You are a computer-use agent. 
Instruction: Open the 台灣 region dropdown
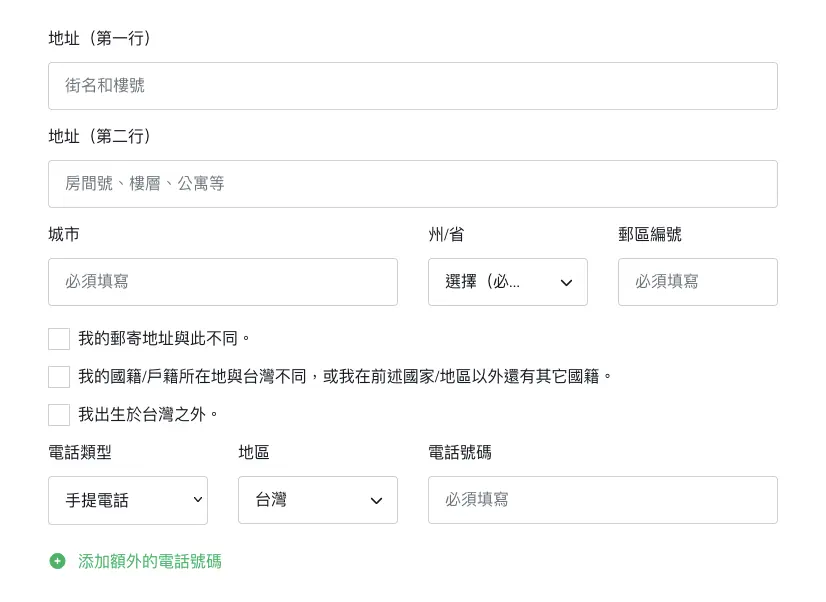click(317, 500)
